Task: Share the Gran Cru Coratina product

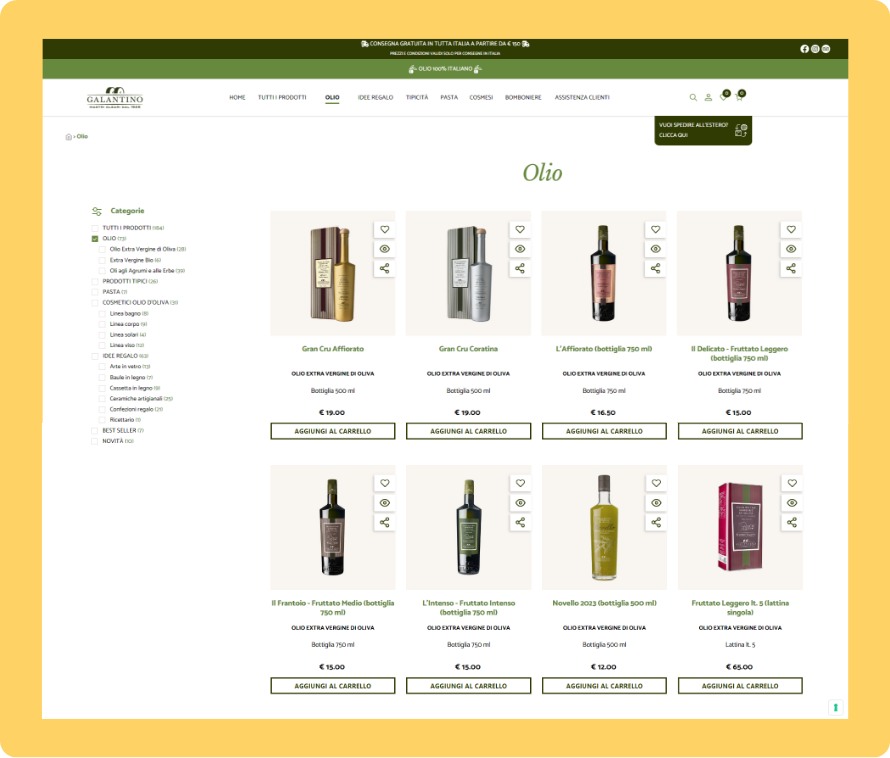Action: [520, 268]
